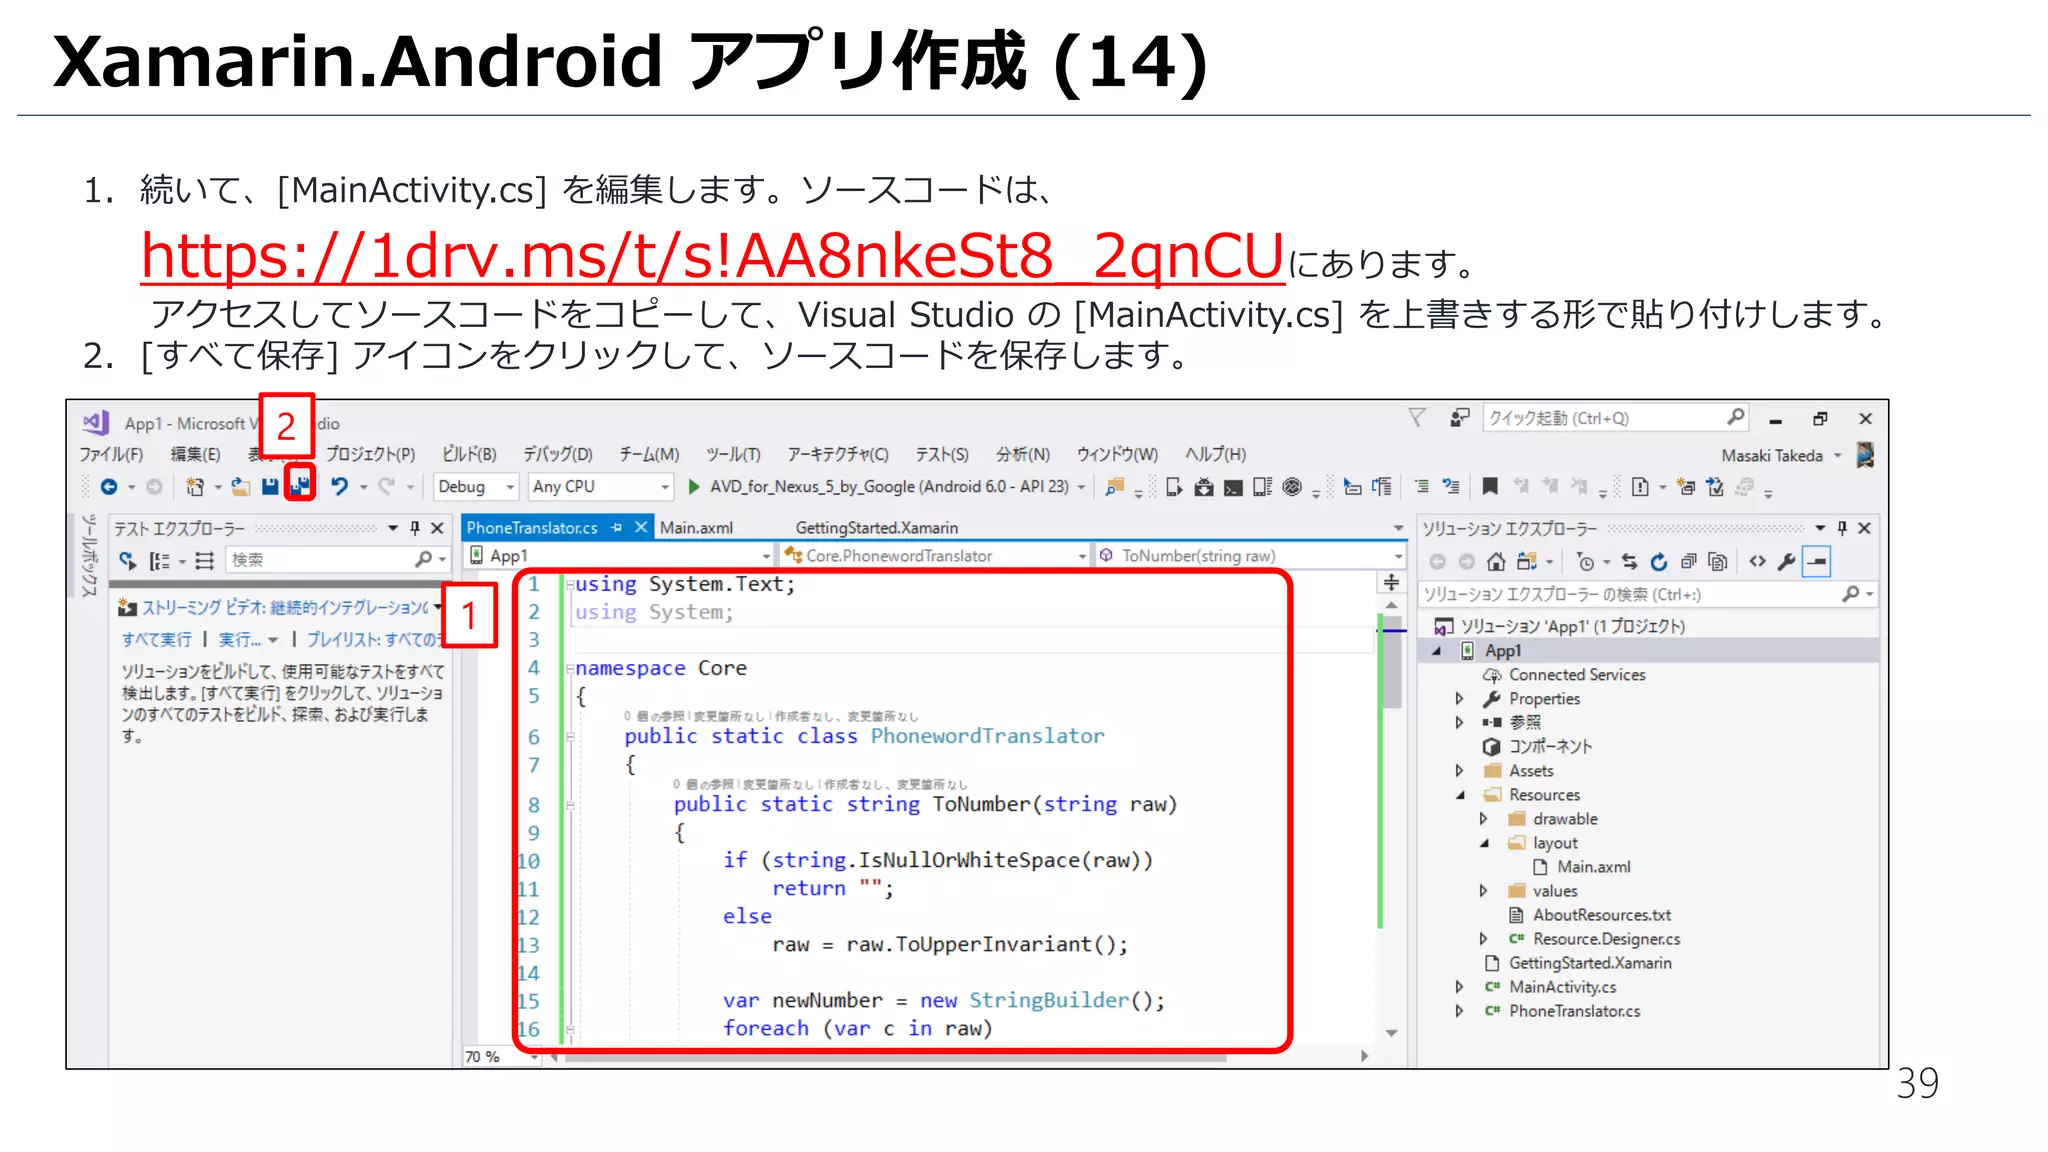The width and height of the screenshot is (2048, 1152).
Task: Click the Home icon in Solution Explorer
Action: point(1496,562)
